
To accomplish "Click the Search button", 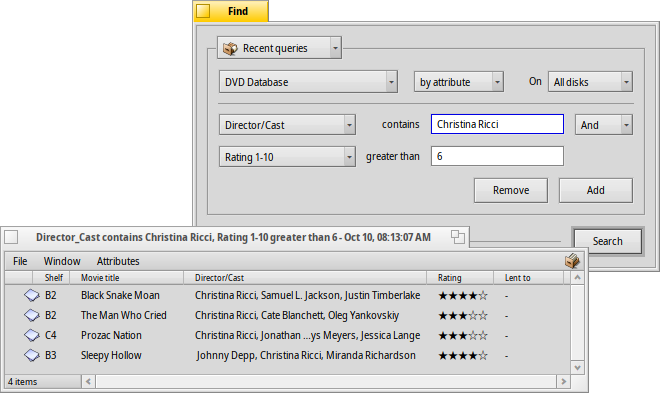I will [607, 241].
